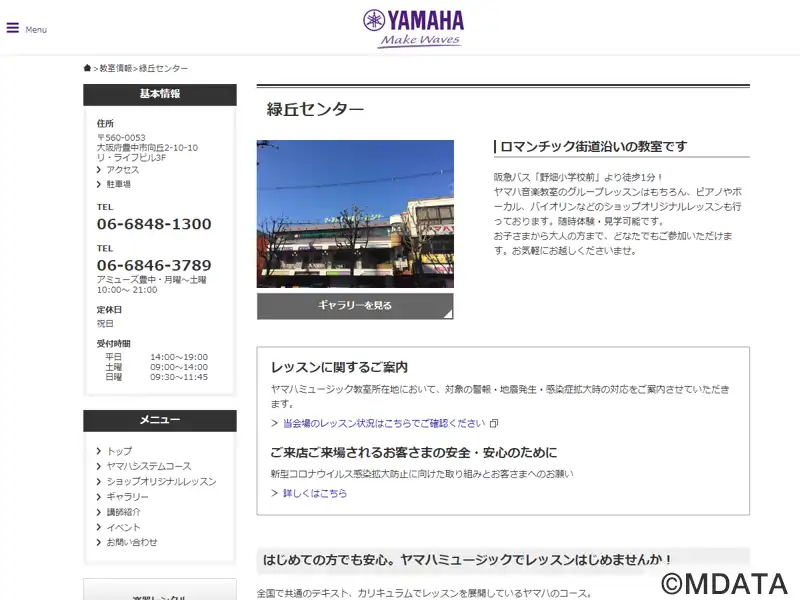The image size is (800, 600).
Task: Open the building photo thumbnail
Action: point(355,214)
